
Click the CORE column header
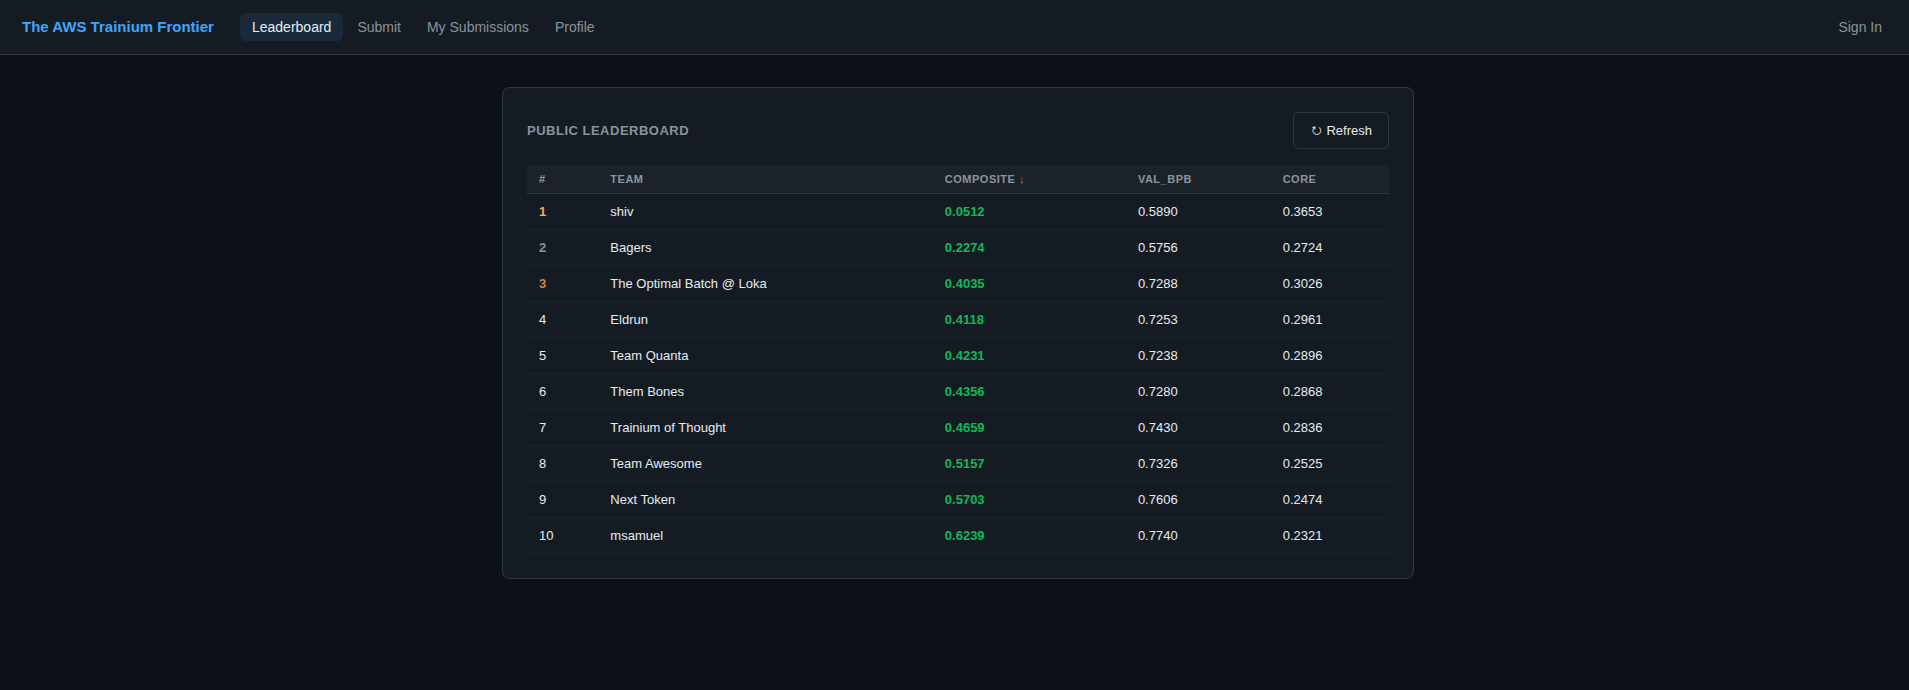[x=1299, y=179]
